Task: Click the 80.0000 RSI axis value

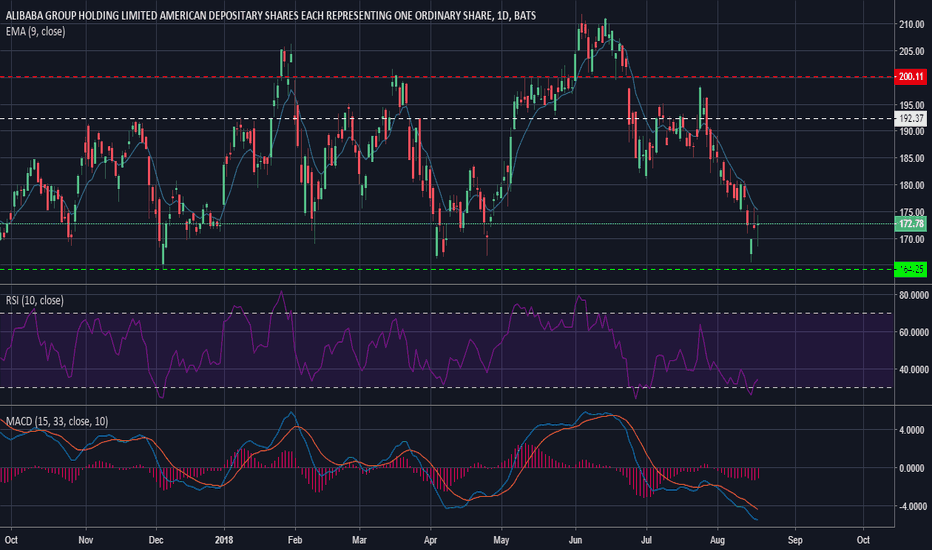Action: 914,295
